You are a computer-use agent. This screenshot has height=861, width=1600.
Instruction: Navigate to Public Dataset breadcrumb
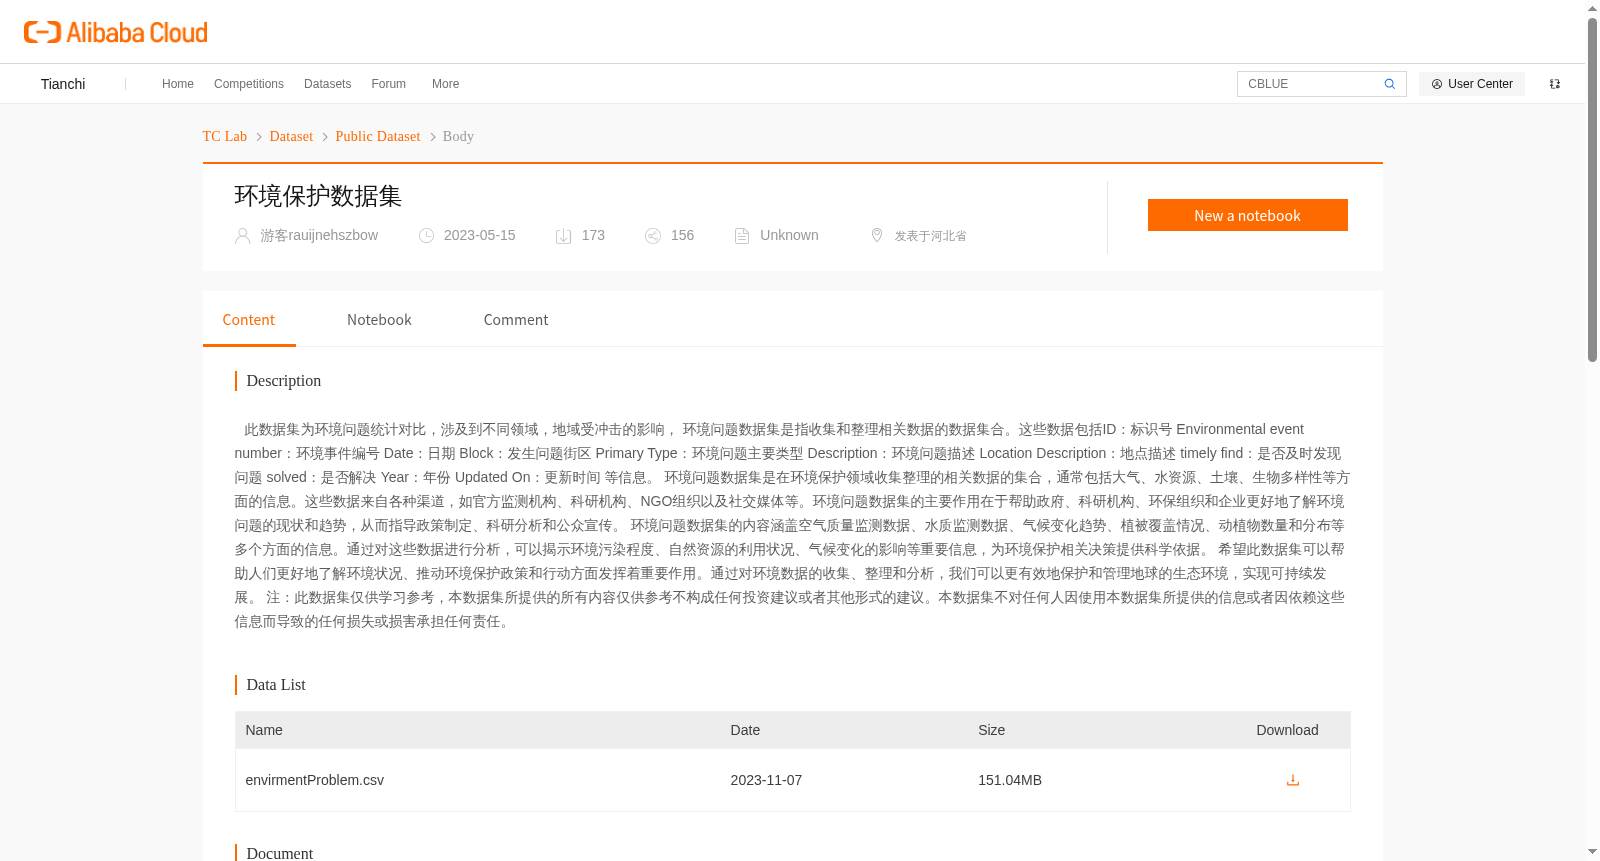click(x=378, y=136)
